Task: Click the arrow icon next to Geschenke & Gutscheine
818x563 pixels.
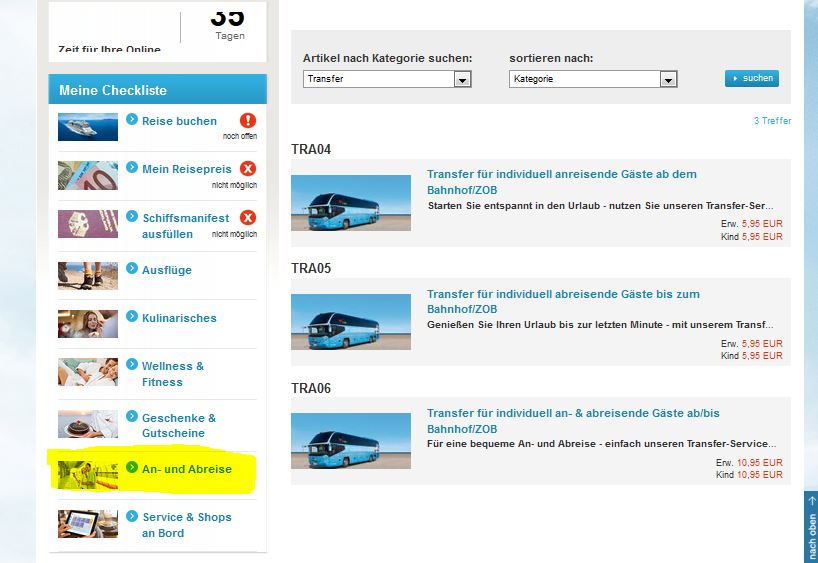Action: (133, 417)
